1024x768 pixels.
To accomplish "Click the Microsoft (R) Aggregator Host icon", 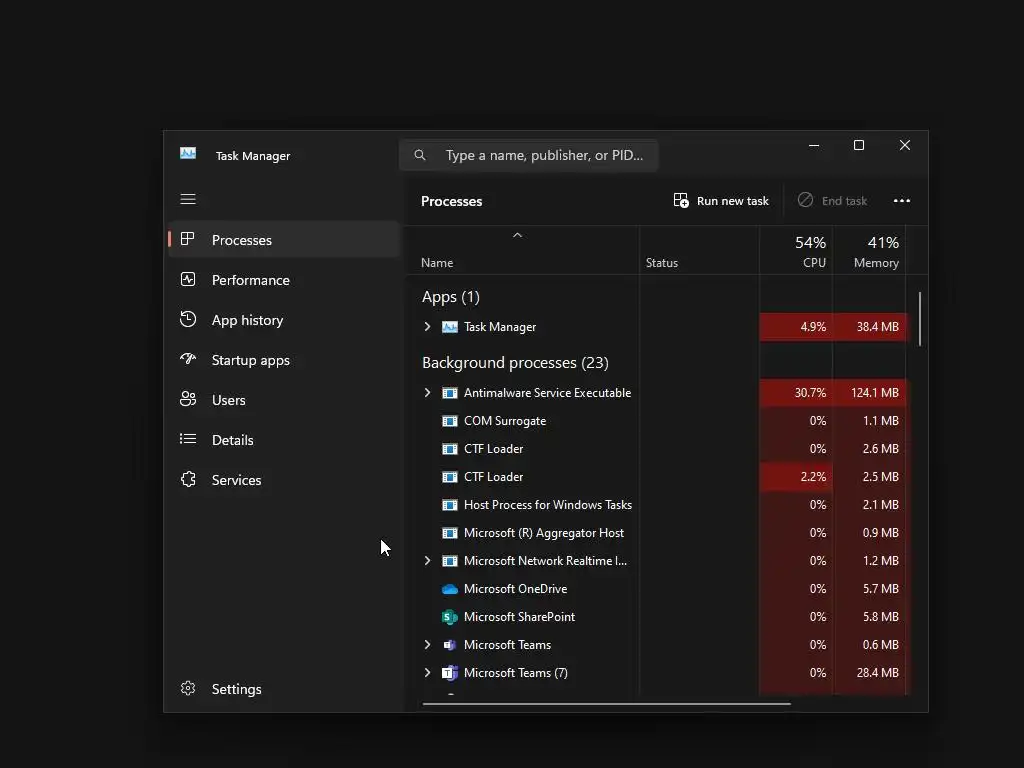I will coord(450,533).
